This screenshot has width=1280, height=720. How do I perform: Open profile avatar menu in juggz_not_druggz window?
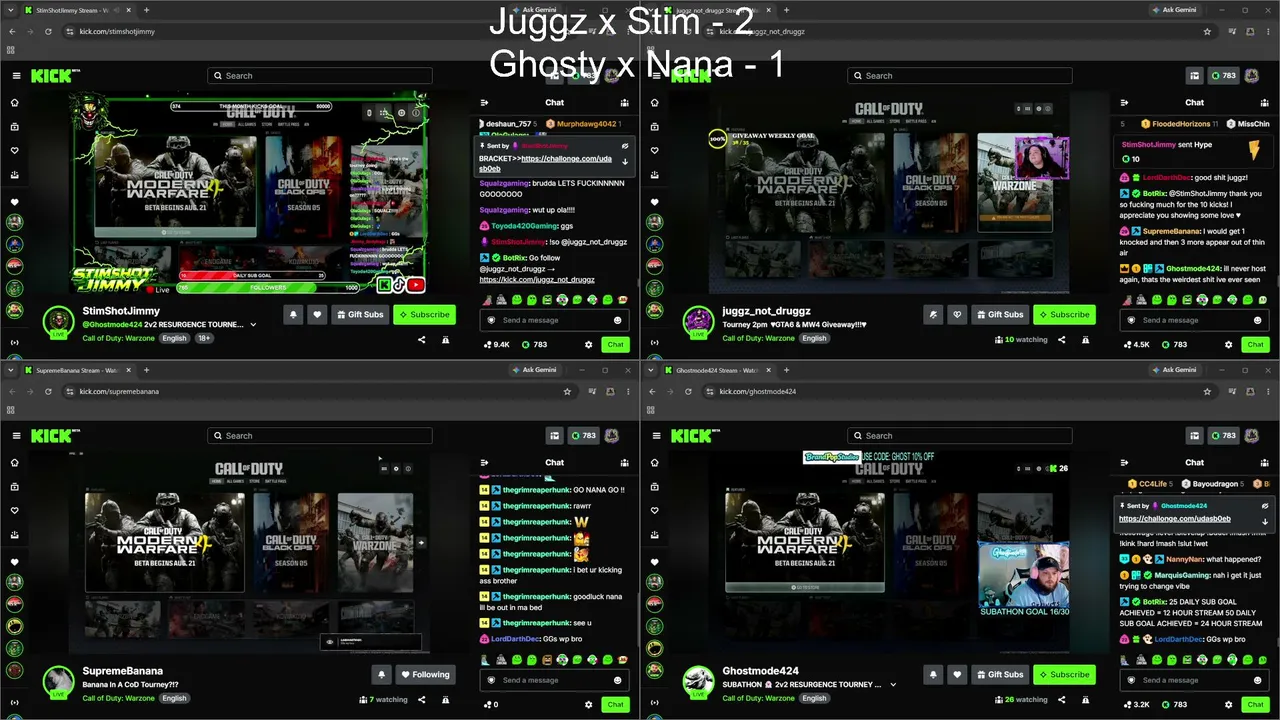1252,76
